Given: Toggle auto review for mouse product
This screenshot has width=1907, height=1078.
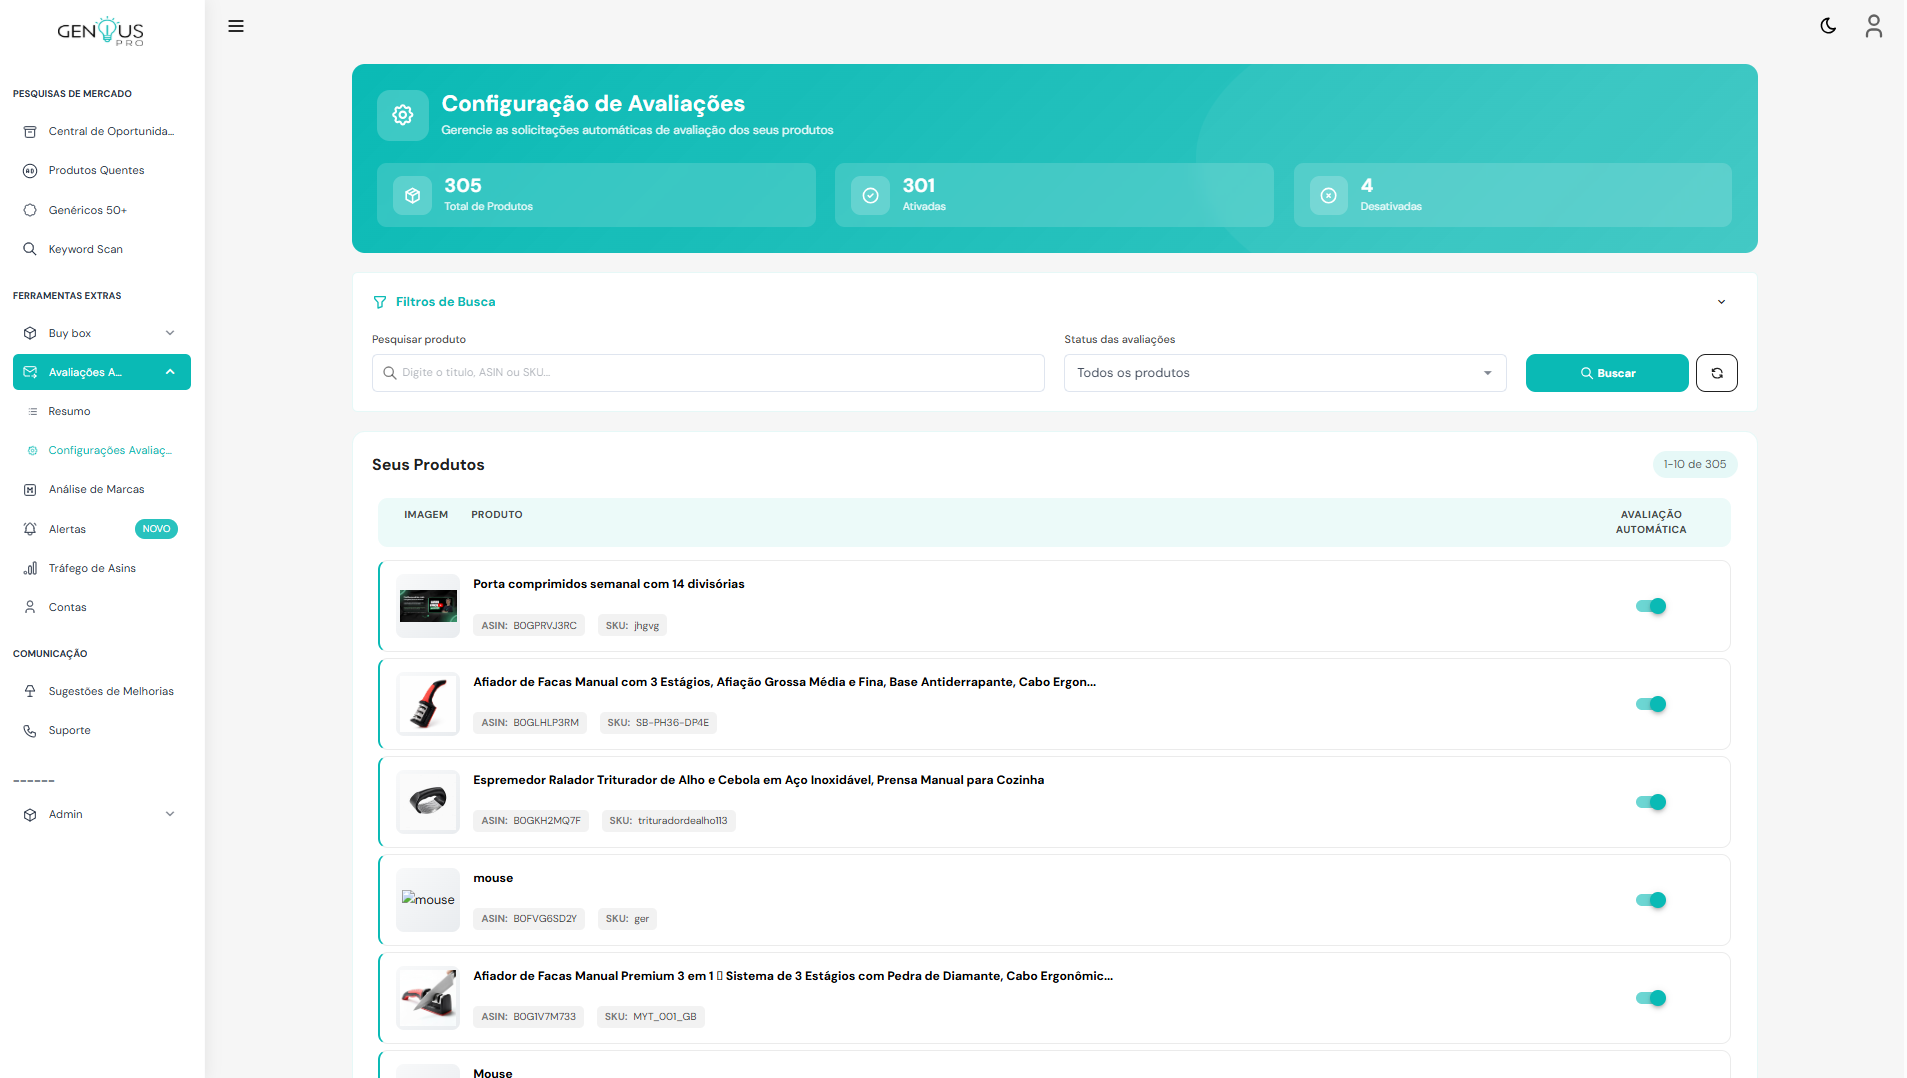Looking at the screenshot, I should click(x=1650, y=900).
